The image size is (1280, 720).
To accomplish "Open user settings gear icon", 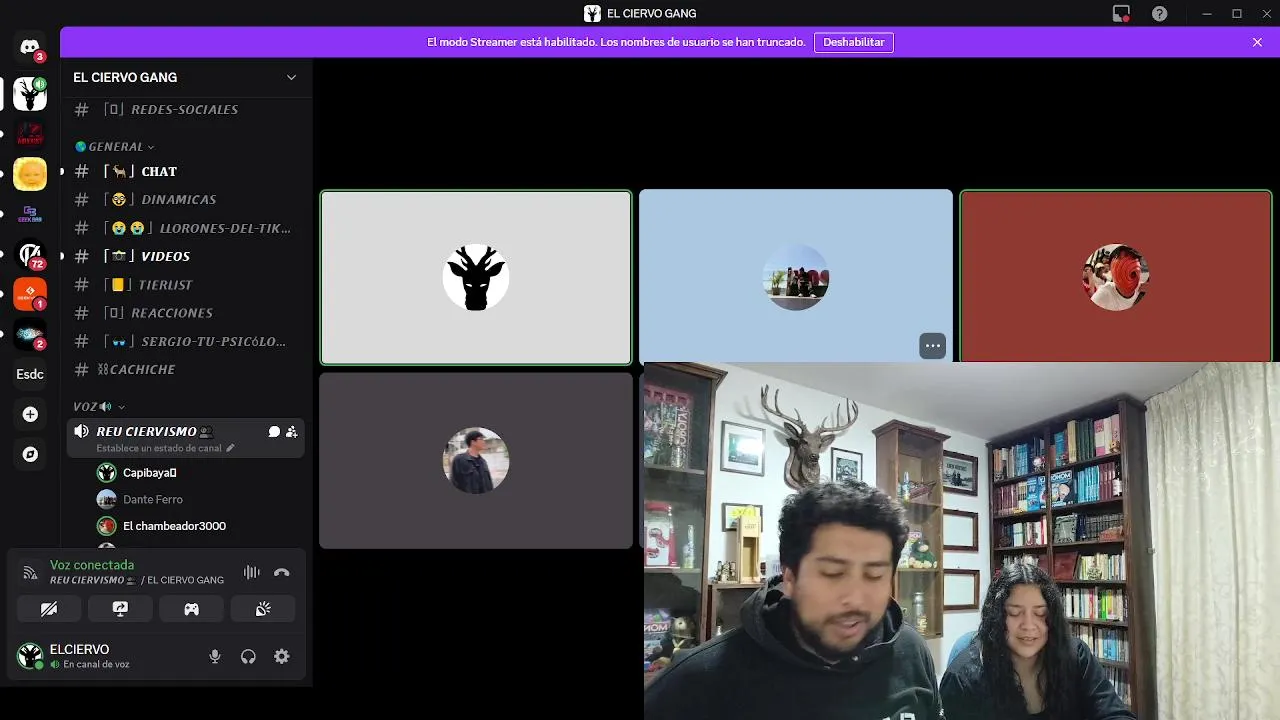I will coord(282,656).
